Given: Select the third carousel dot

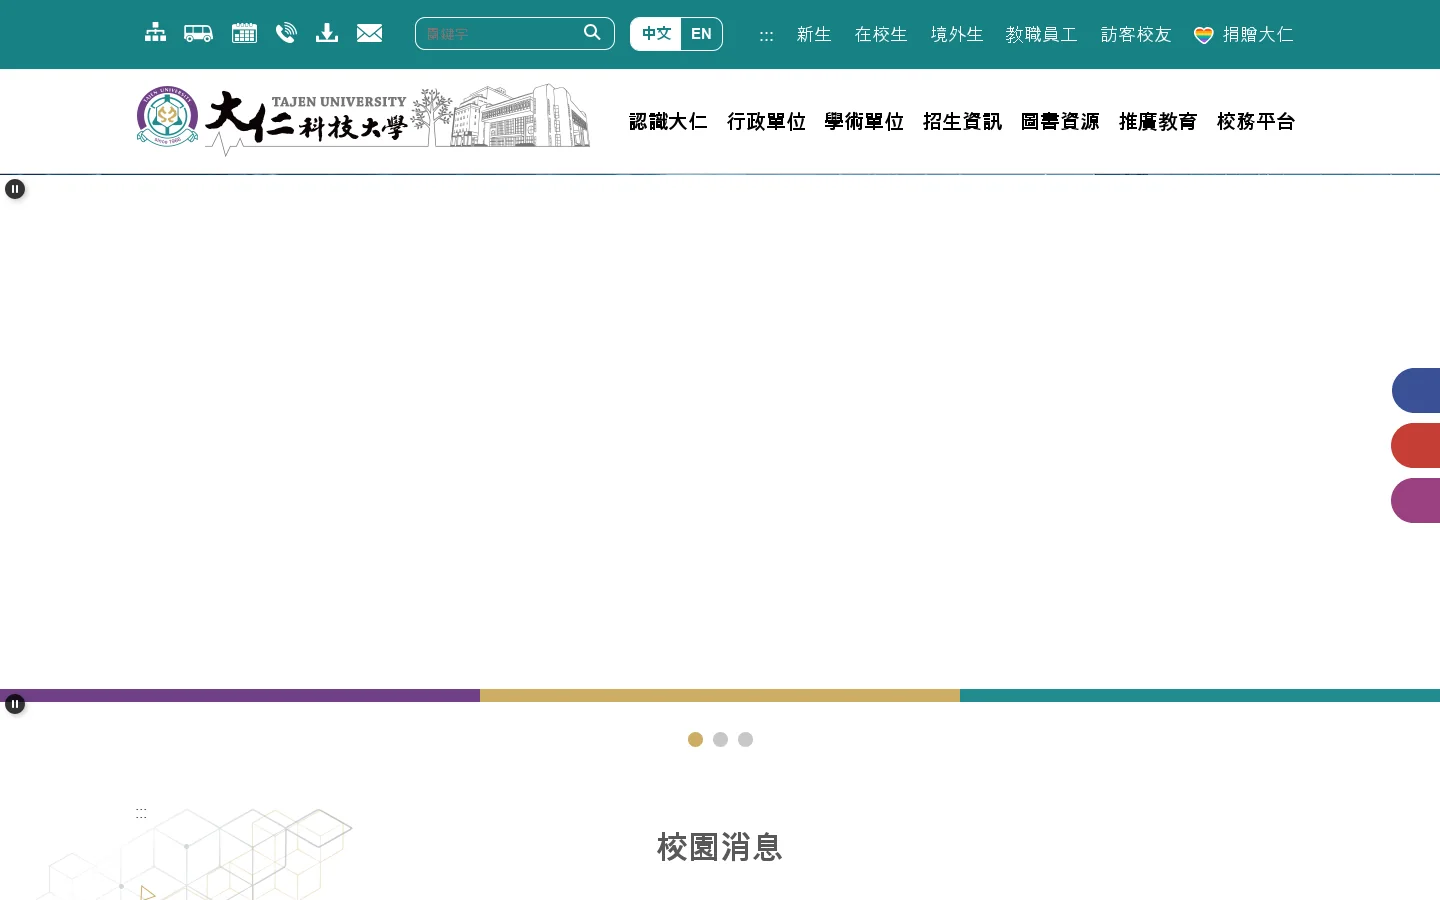Looking at the screenshot, I should [745, 740].
